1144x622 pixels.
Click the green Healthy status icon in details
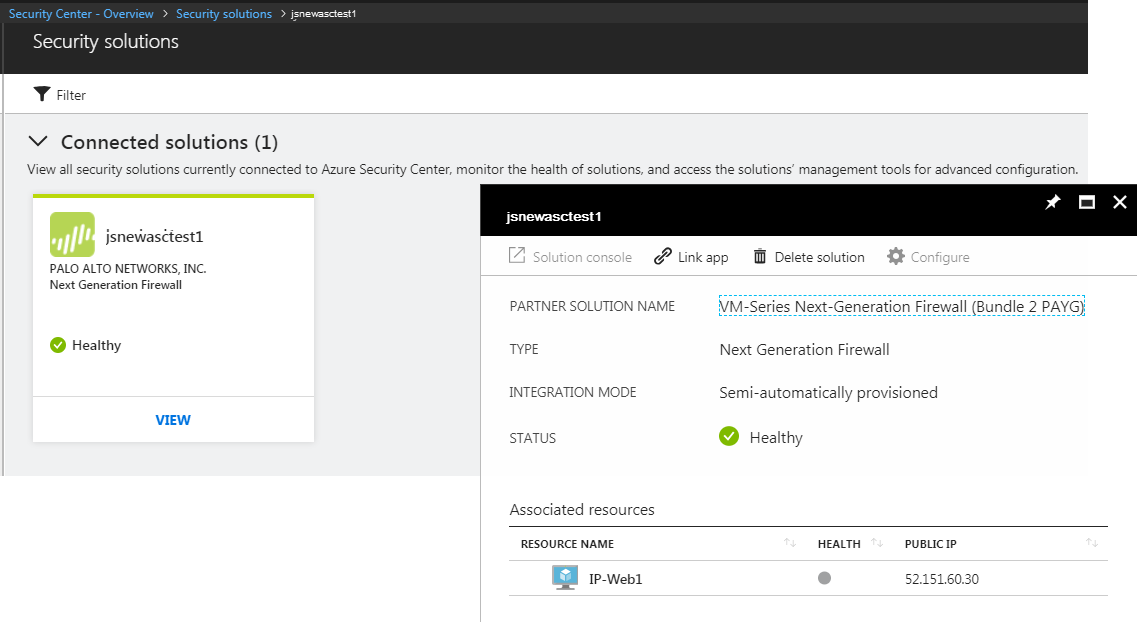coord(729,437)
